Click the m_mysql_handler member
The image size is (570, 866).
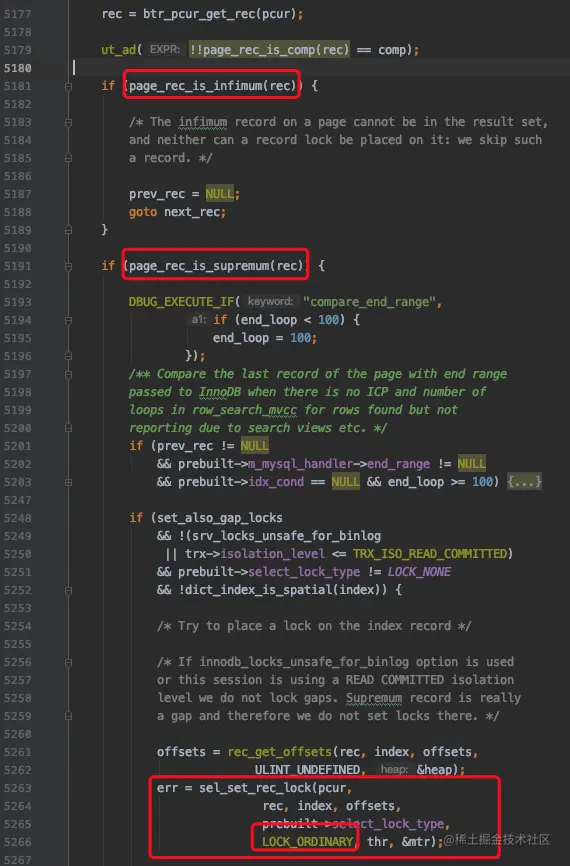[x=300, y=464]
